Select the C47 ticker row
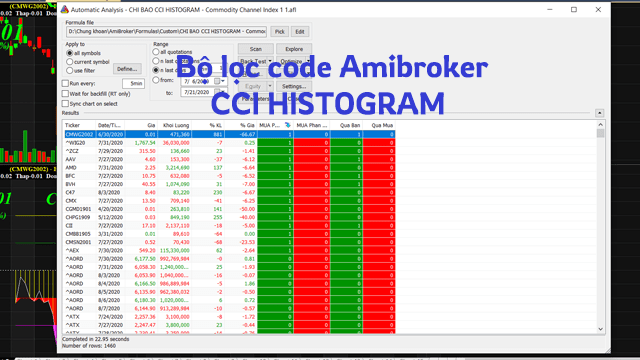Image resolution: width=640 pixels, height=360 pixels. pos(229,192)
